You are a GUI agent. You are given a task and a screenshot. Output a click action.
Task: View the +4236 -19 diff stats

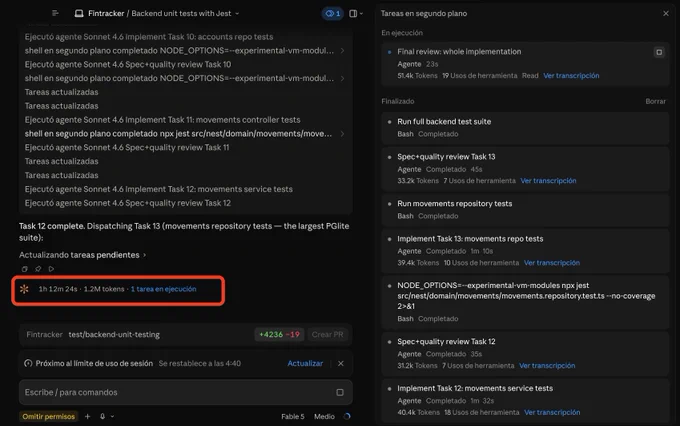(x=279, y=334)
